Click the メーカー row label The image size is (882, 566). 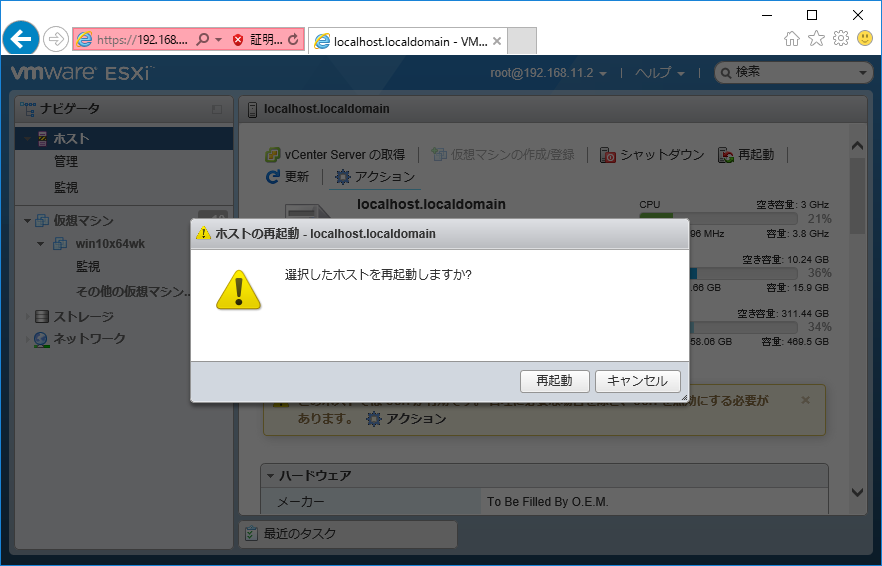click(301, 502)
